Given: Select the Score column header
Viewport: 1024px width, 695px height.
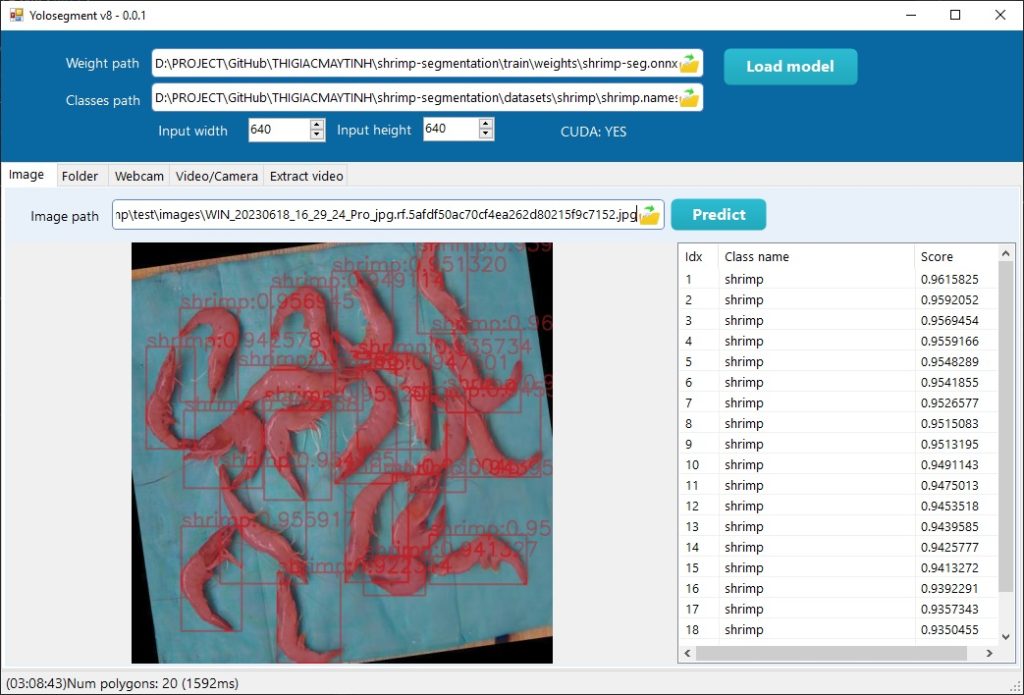Looking at the screenshot, I should click(935, 256).
